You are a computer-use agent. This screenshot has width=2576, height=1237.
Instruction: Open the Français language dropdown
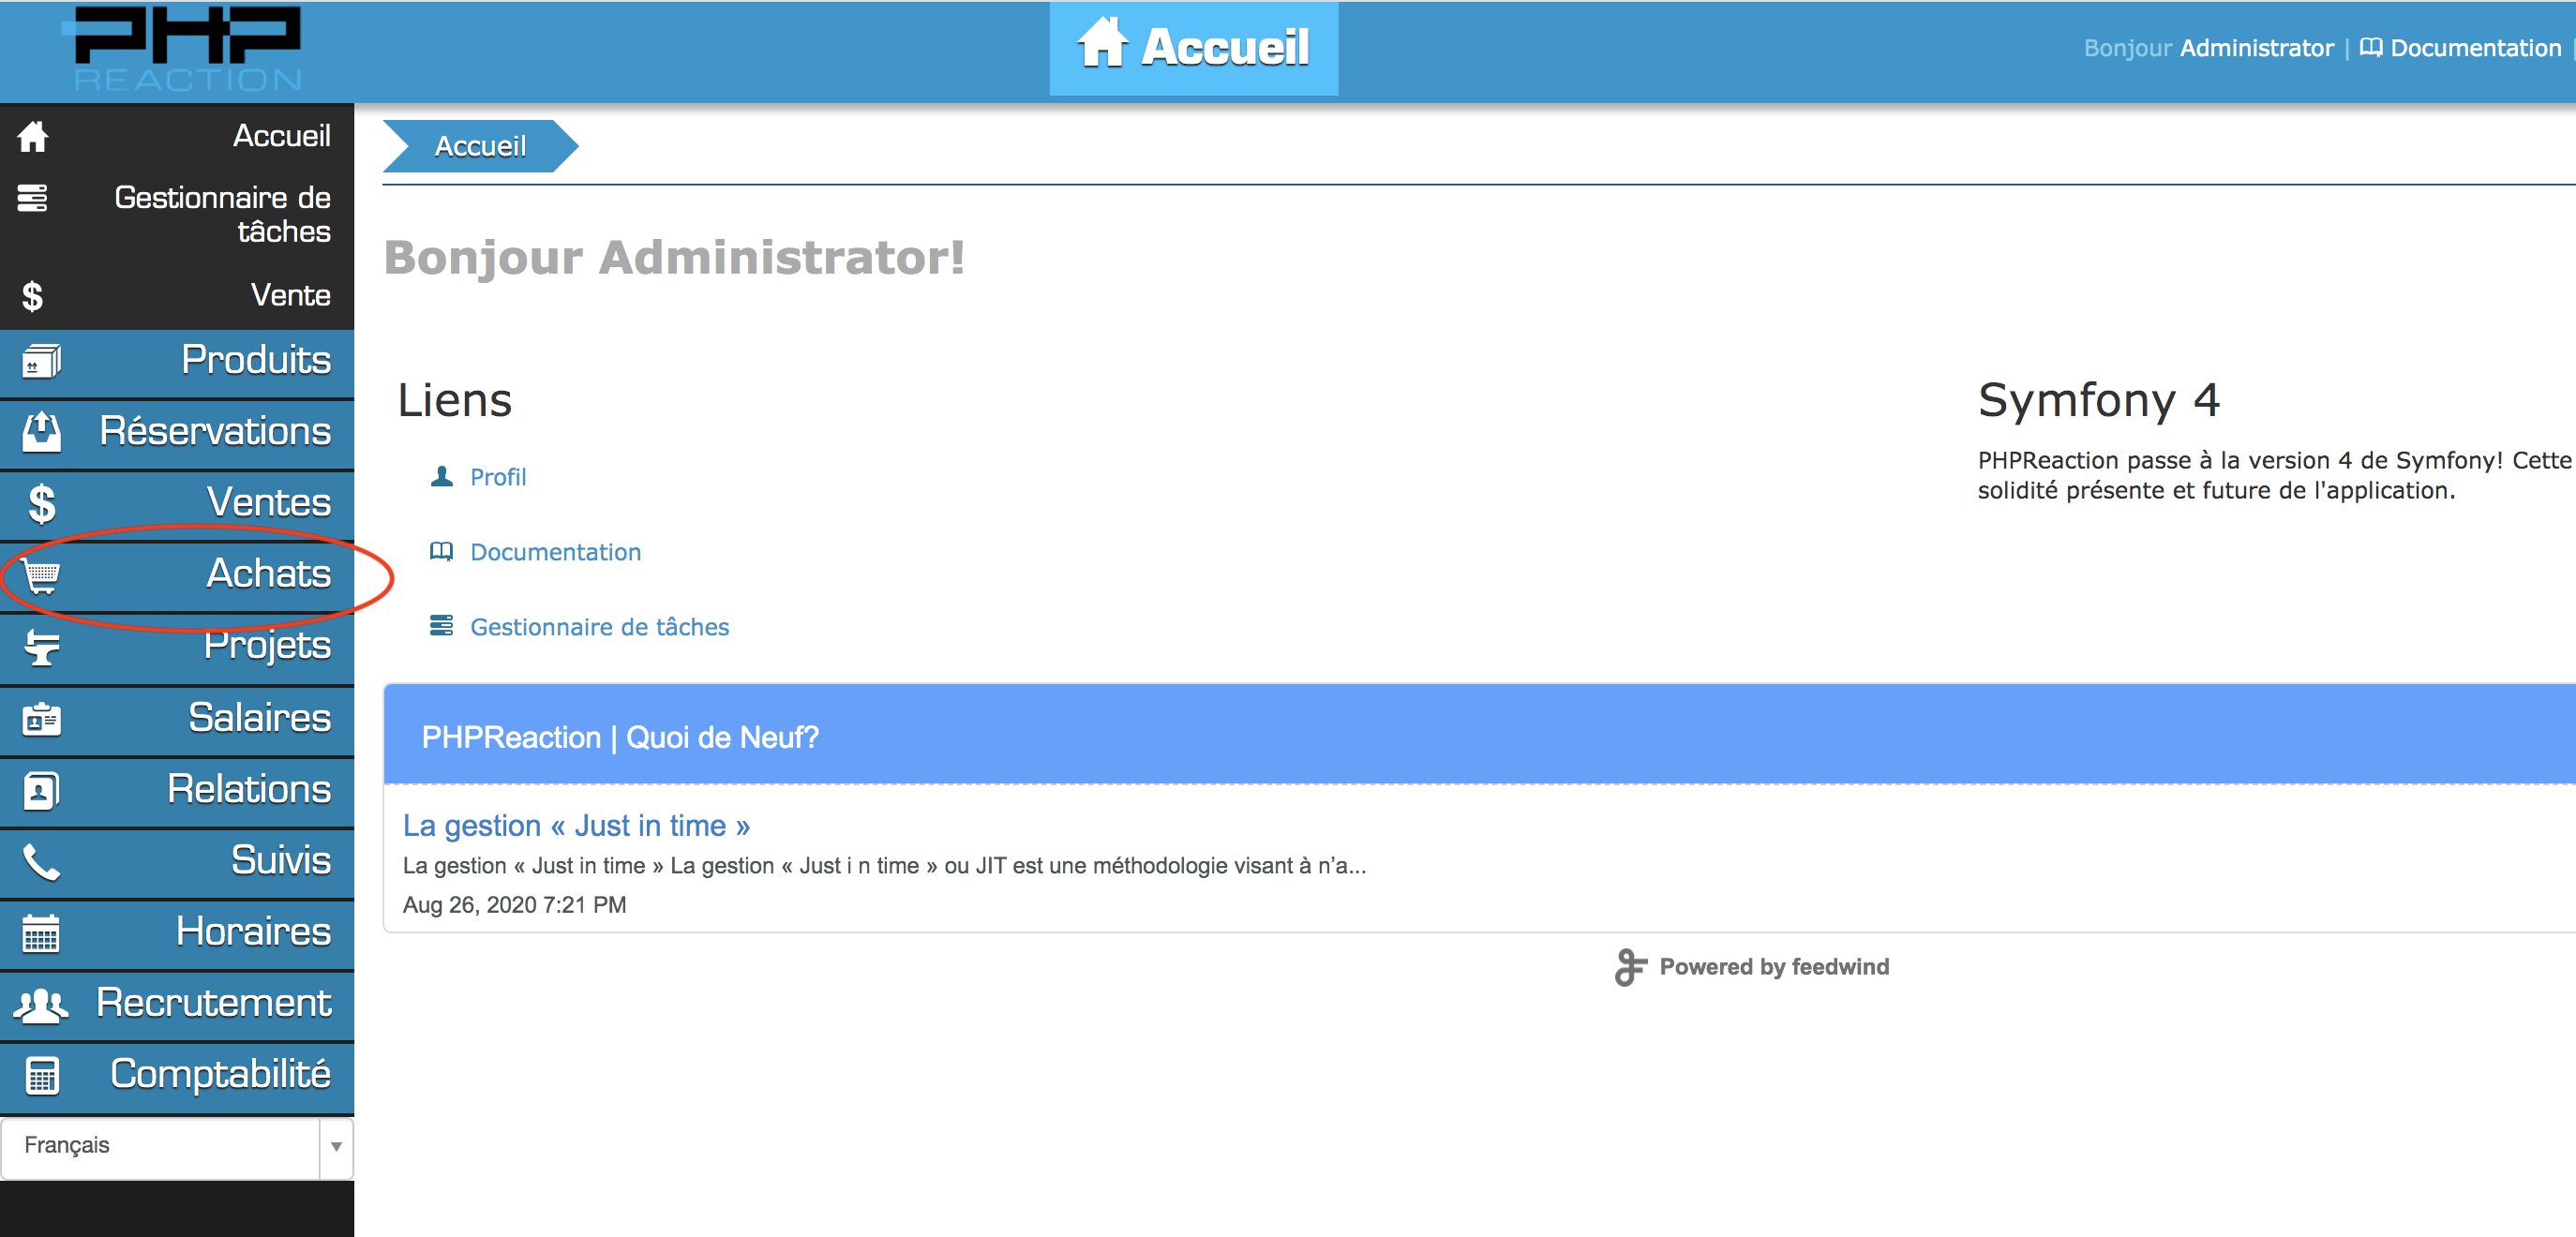tap(160, 1146)
